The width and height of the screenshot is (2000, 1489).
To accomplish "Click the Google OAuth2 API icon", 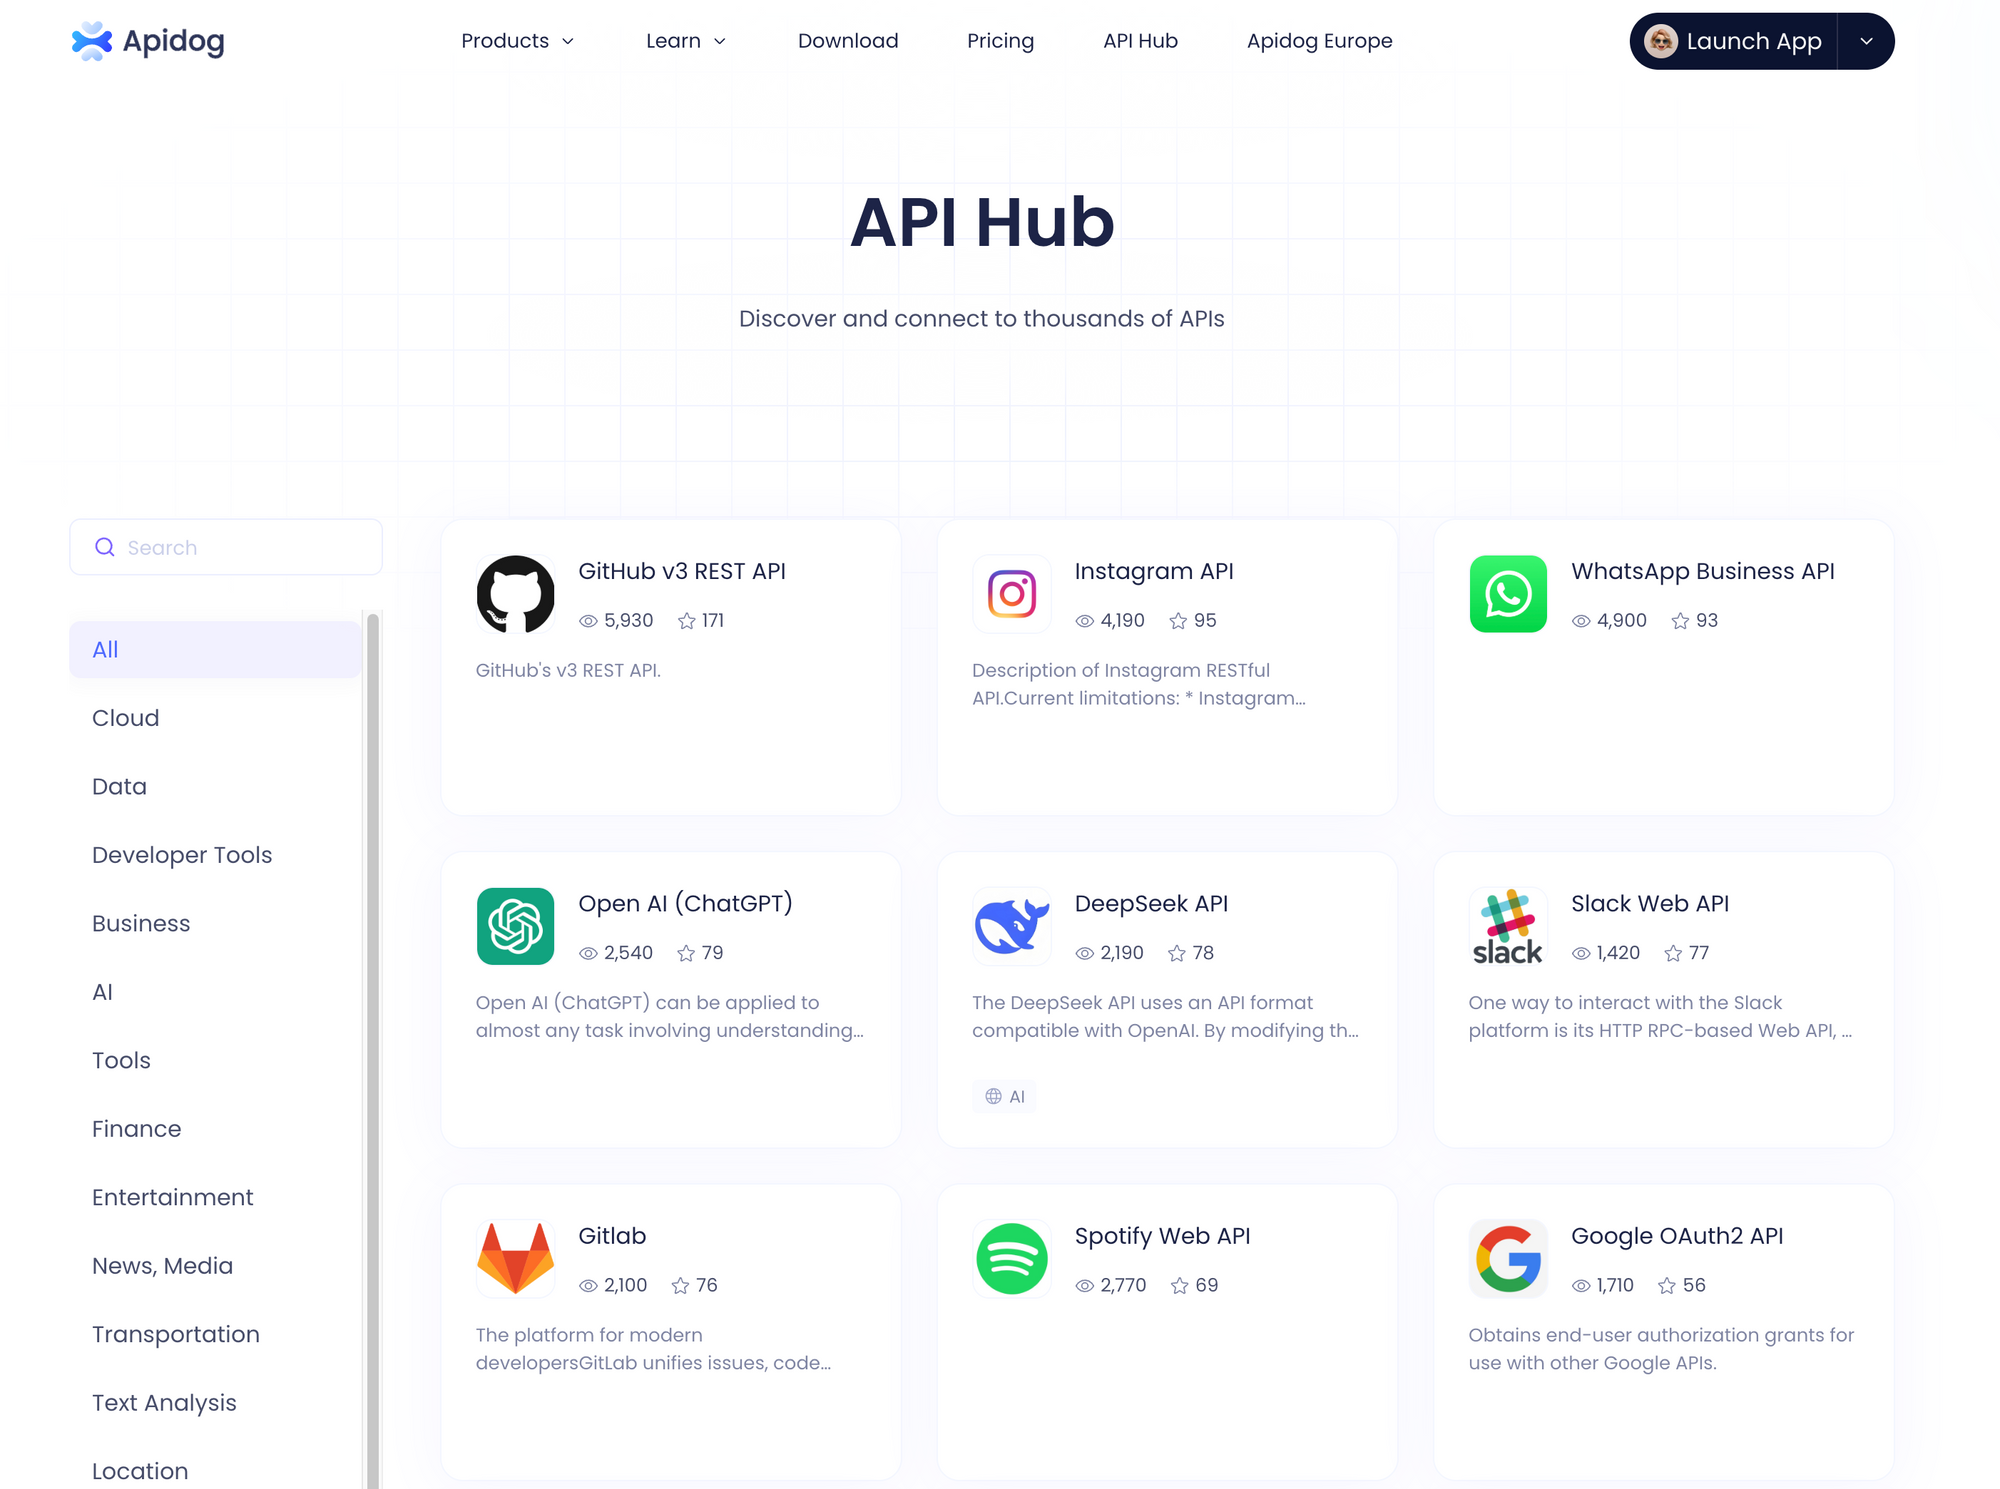I will point(1507,1259).
